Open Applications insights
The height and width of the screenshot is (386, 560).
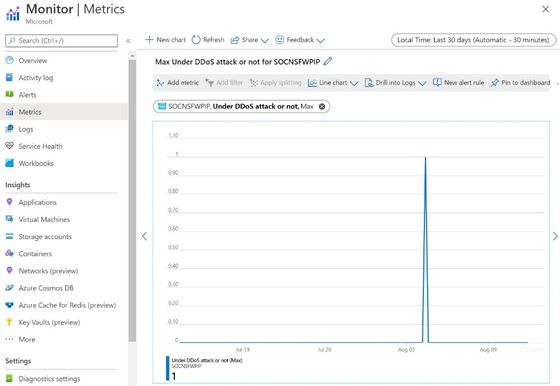tap(38, 202)
